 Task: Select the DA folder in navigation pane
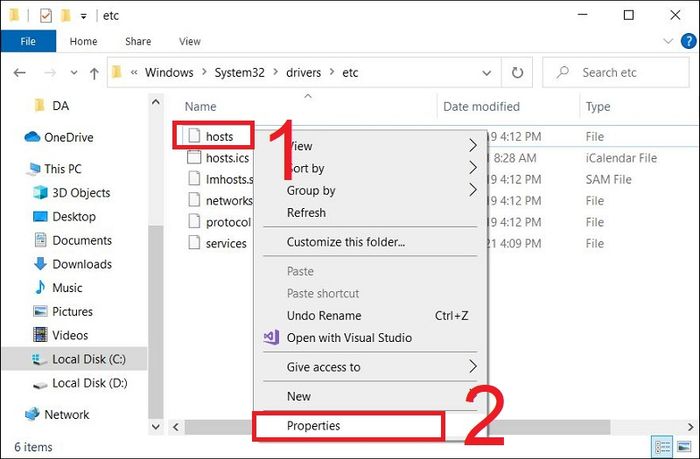60,106
